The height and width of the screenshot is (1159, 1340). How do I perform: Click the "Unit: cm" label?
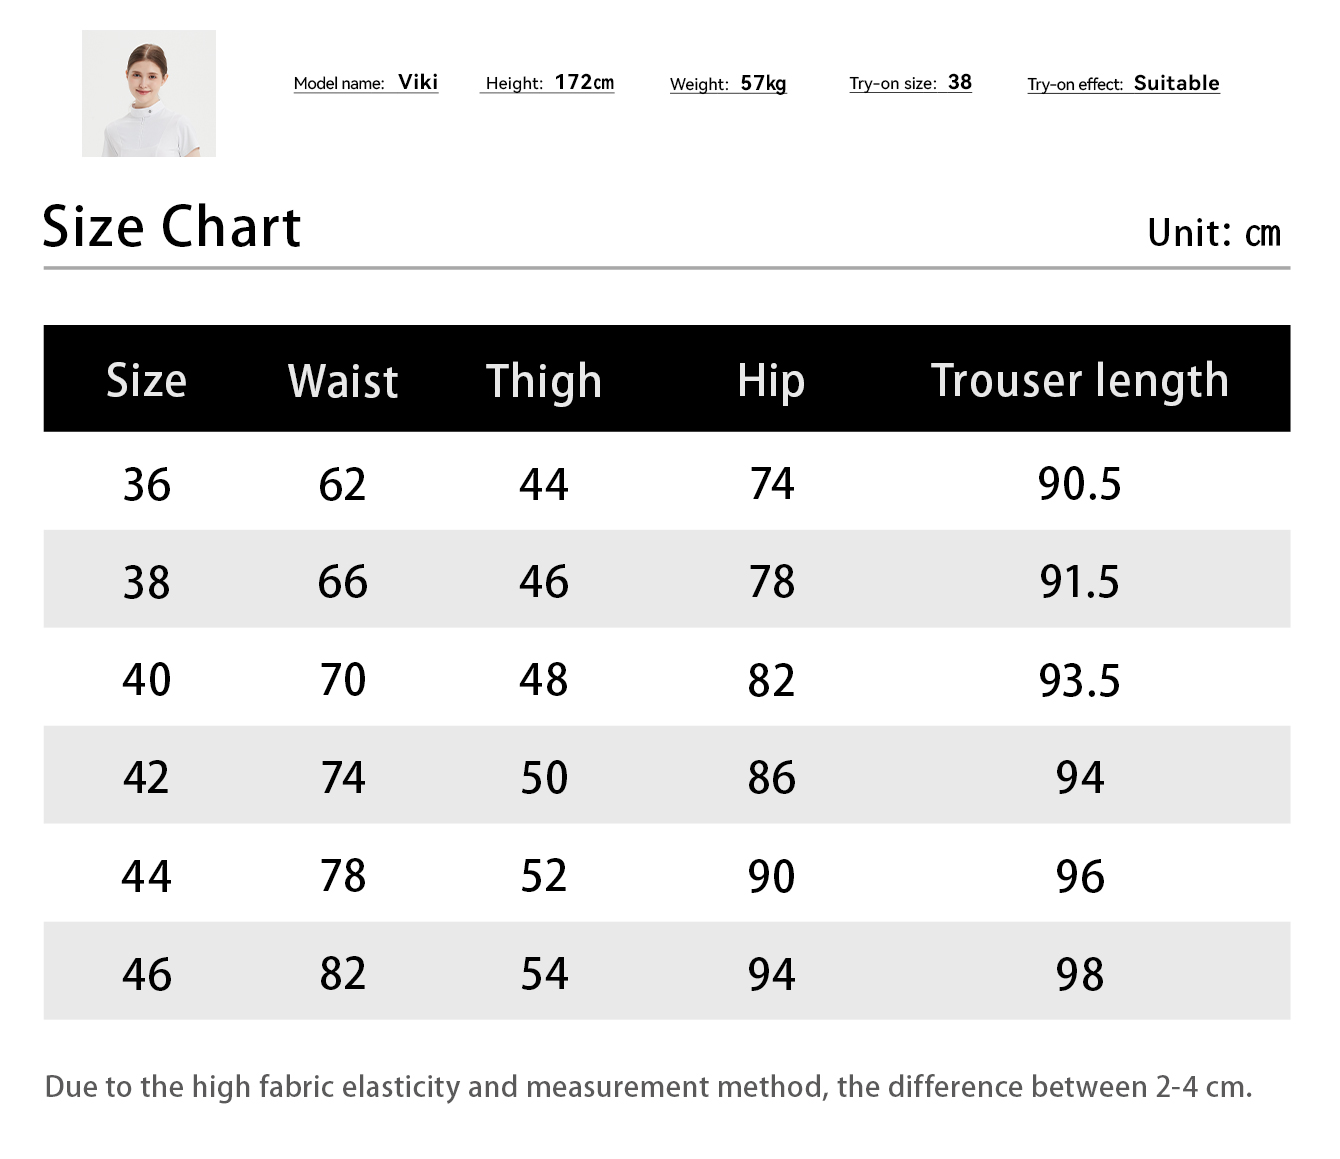[x=1213, y=233]
